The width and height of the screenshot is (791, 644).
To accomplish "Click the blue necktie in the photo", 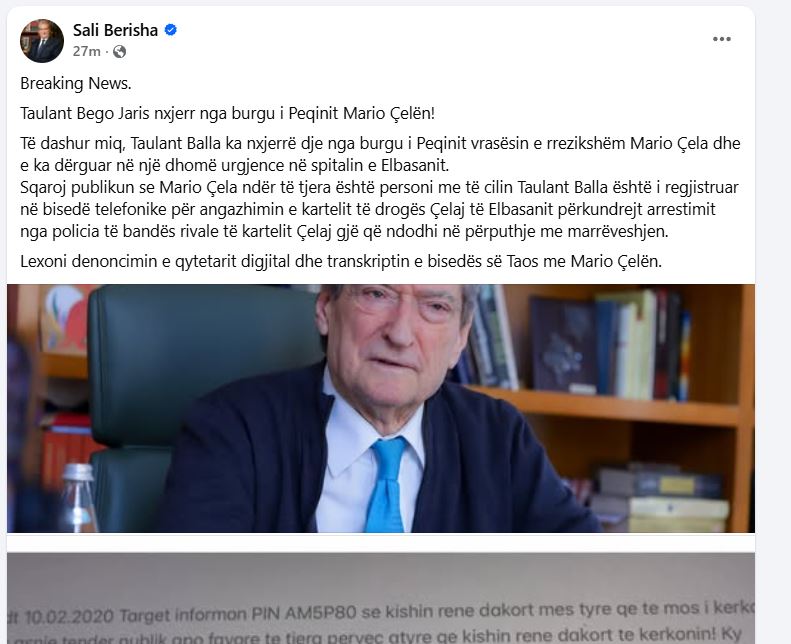I will [x=385, y=484].
